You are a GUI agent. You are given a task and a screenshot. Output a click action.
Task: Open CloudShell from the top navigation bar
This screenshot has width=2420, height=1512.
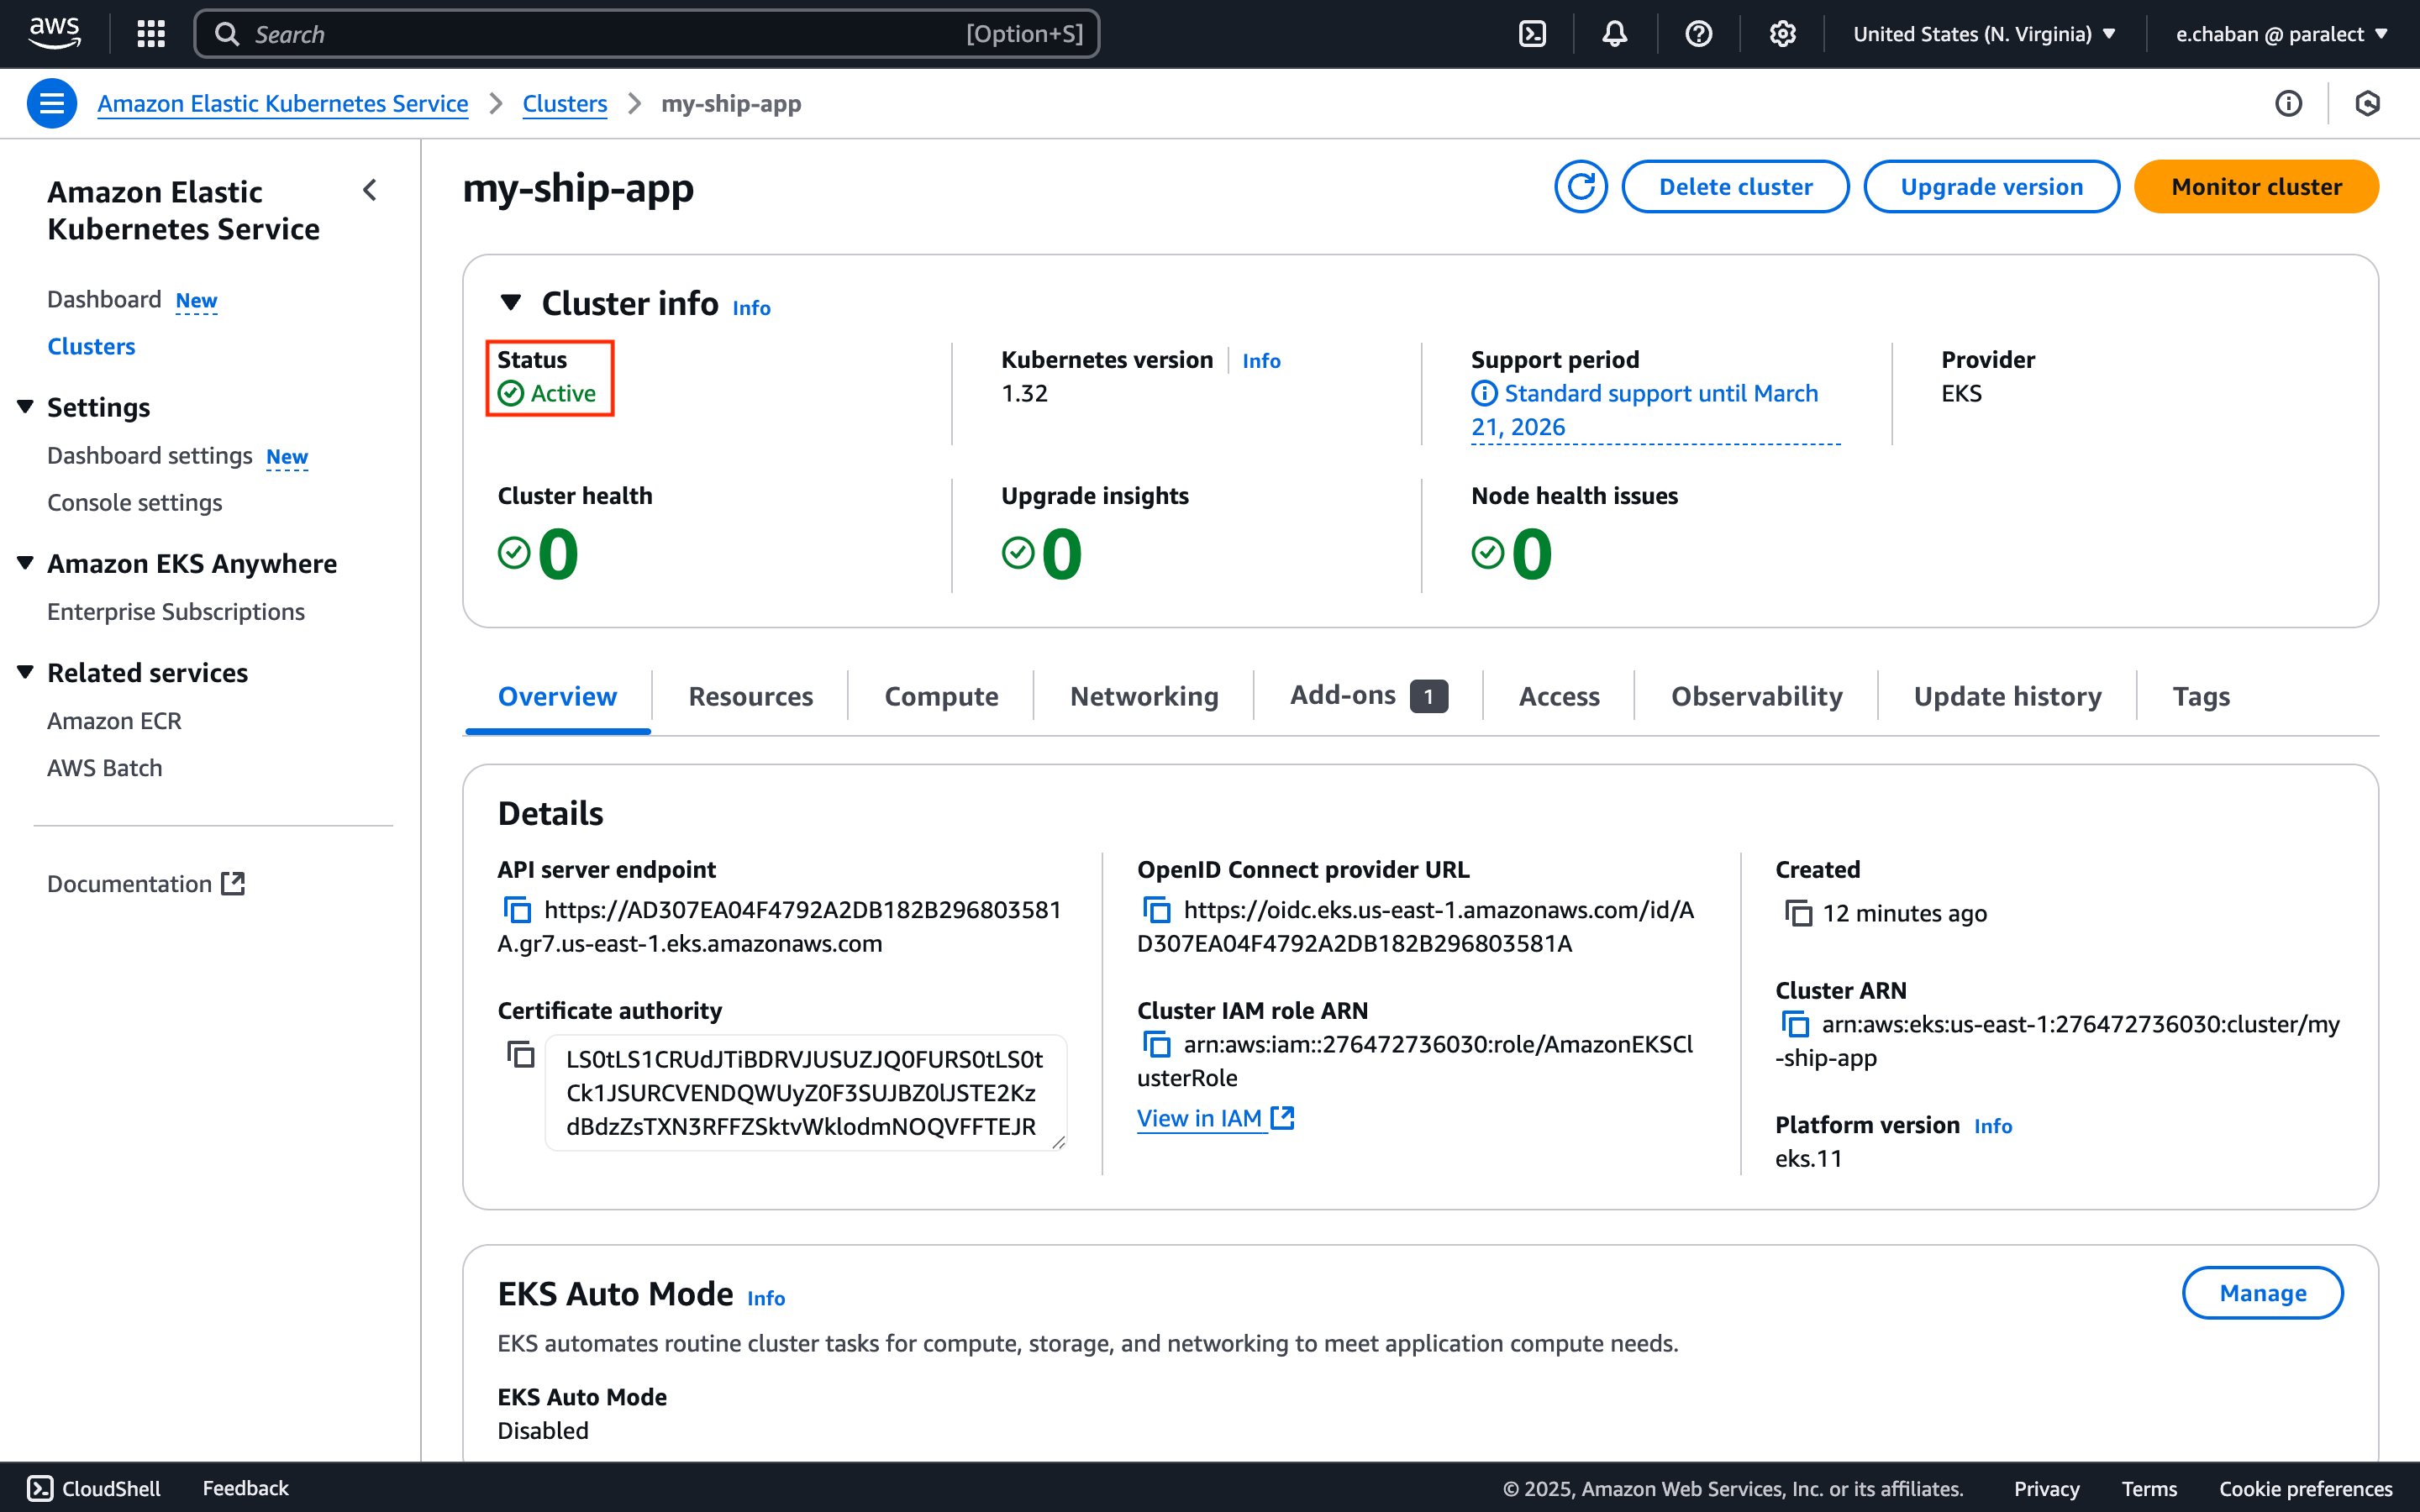pos(1532,33)
